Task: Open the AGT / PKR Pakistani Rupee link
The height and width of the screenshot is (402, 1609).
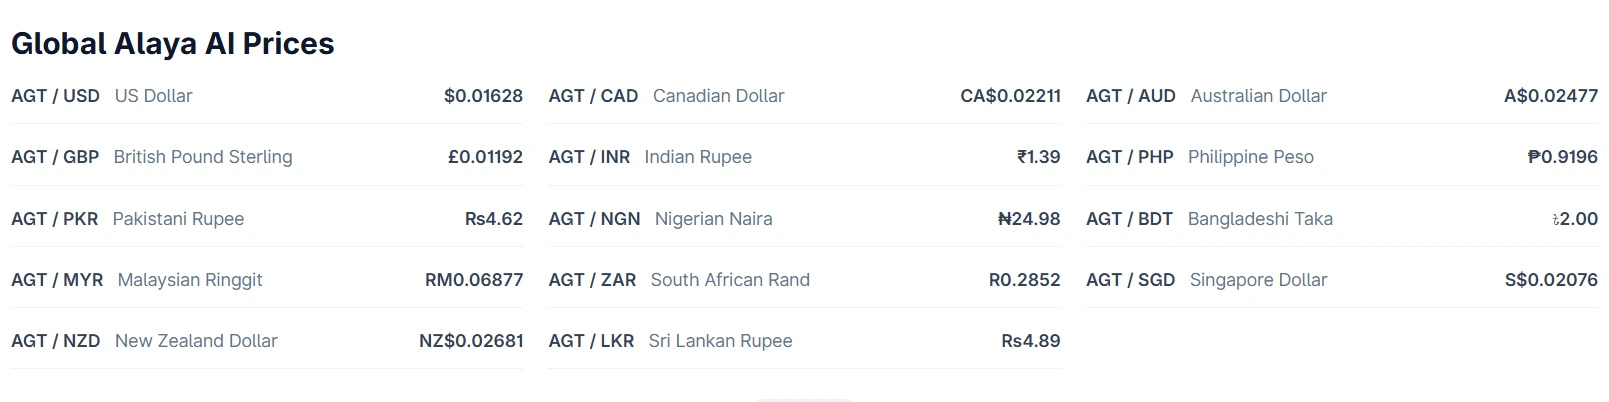Action: tap(267, 218)
